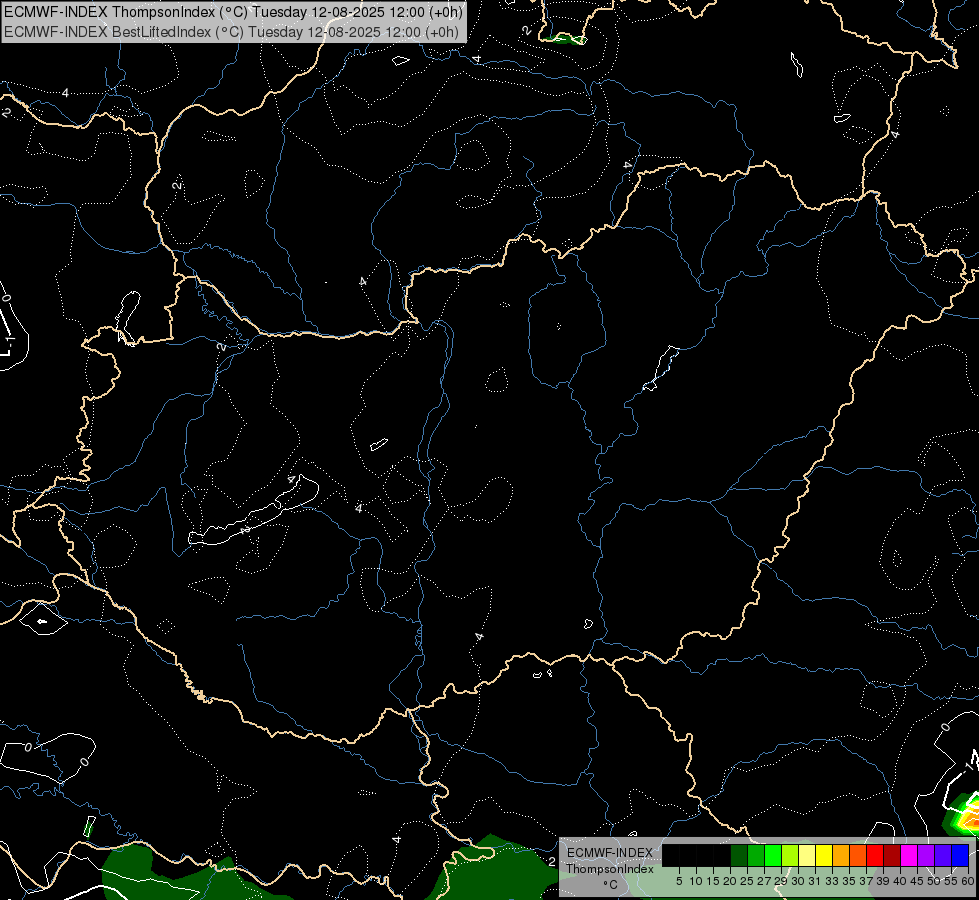Image resolution: width=979 pixels, height=900 pixels.
Task: Select the magenta 40–45 legend swatch
Action: tap(909, 855)
